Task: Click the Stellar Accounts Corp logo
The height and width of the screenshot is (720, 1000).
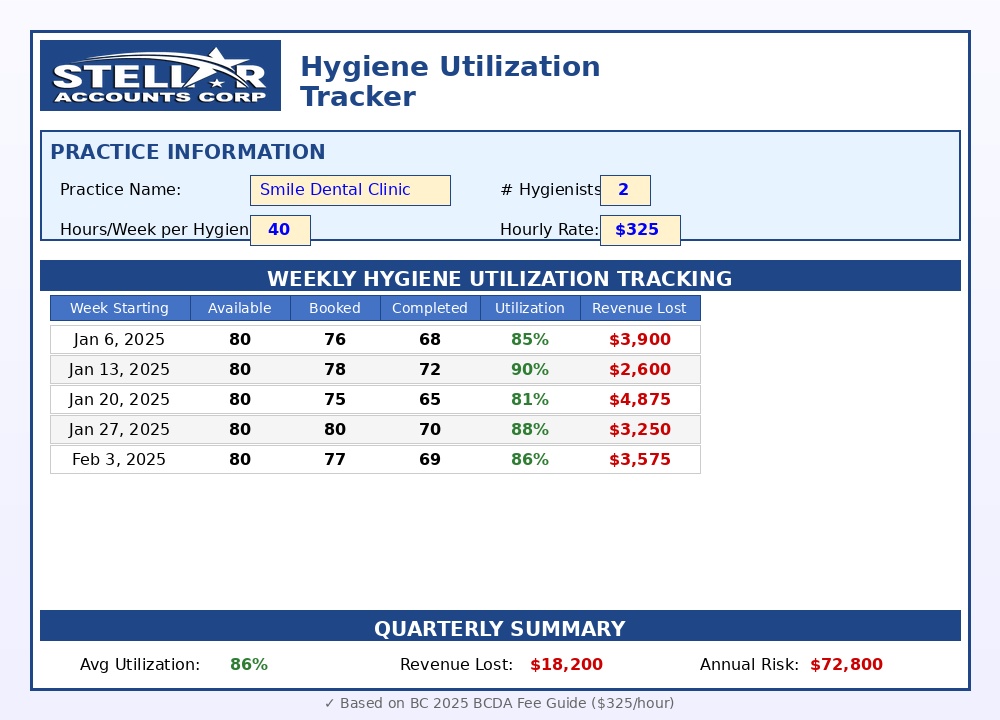Action: pyautogui.click(x=160, y=75)
